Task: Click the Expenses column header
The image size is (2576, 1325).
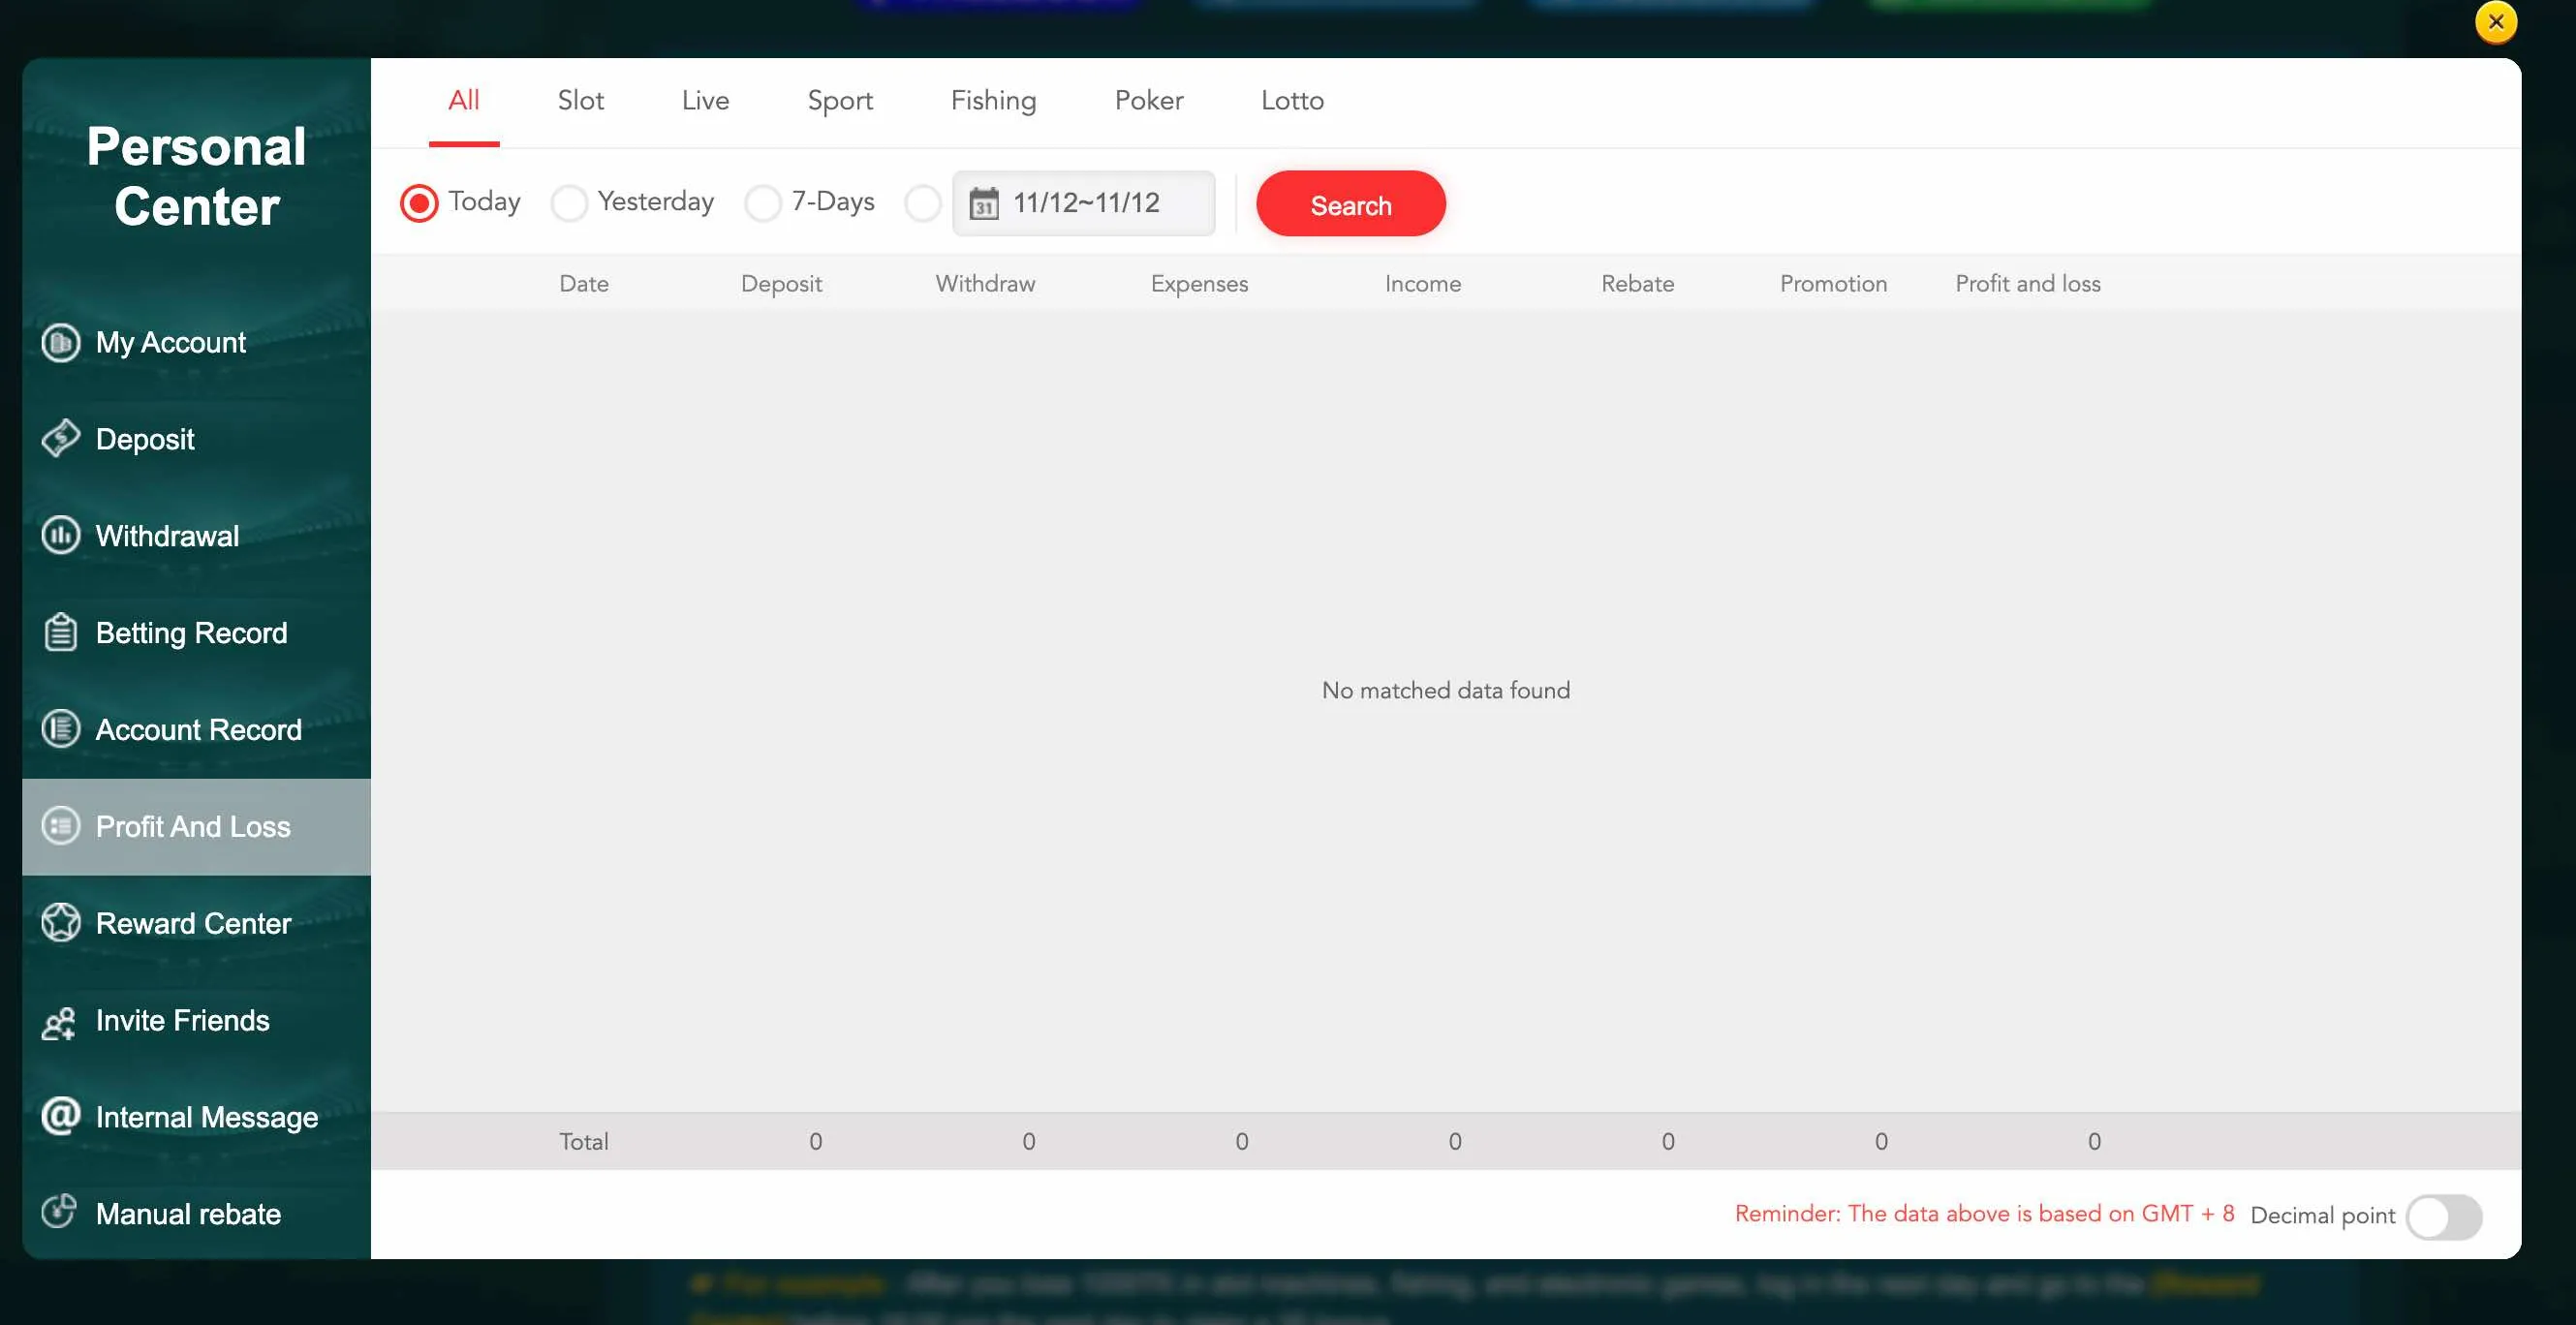Action: point(1199,284)
